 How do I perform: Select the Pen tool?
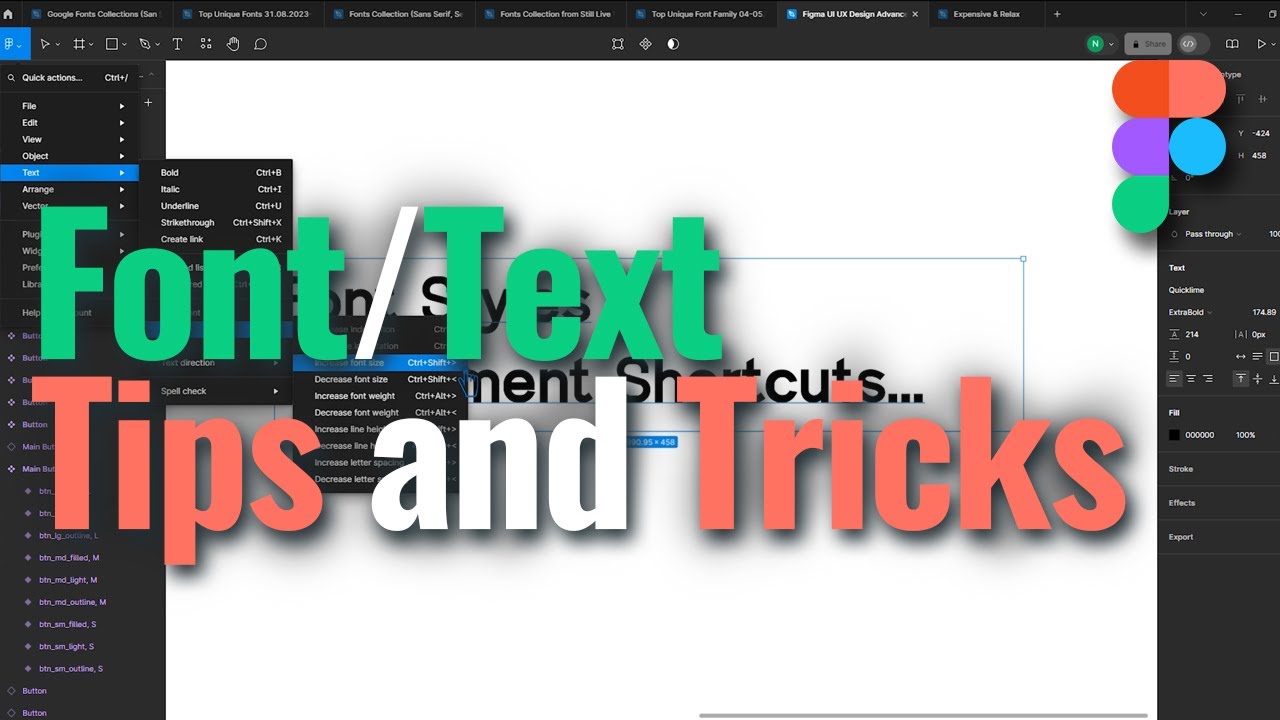tap(143, 43)
